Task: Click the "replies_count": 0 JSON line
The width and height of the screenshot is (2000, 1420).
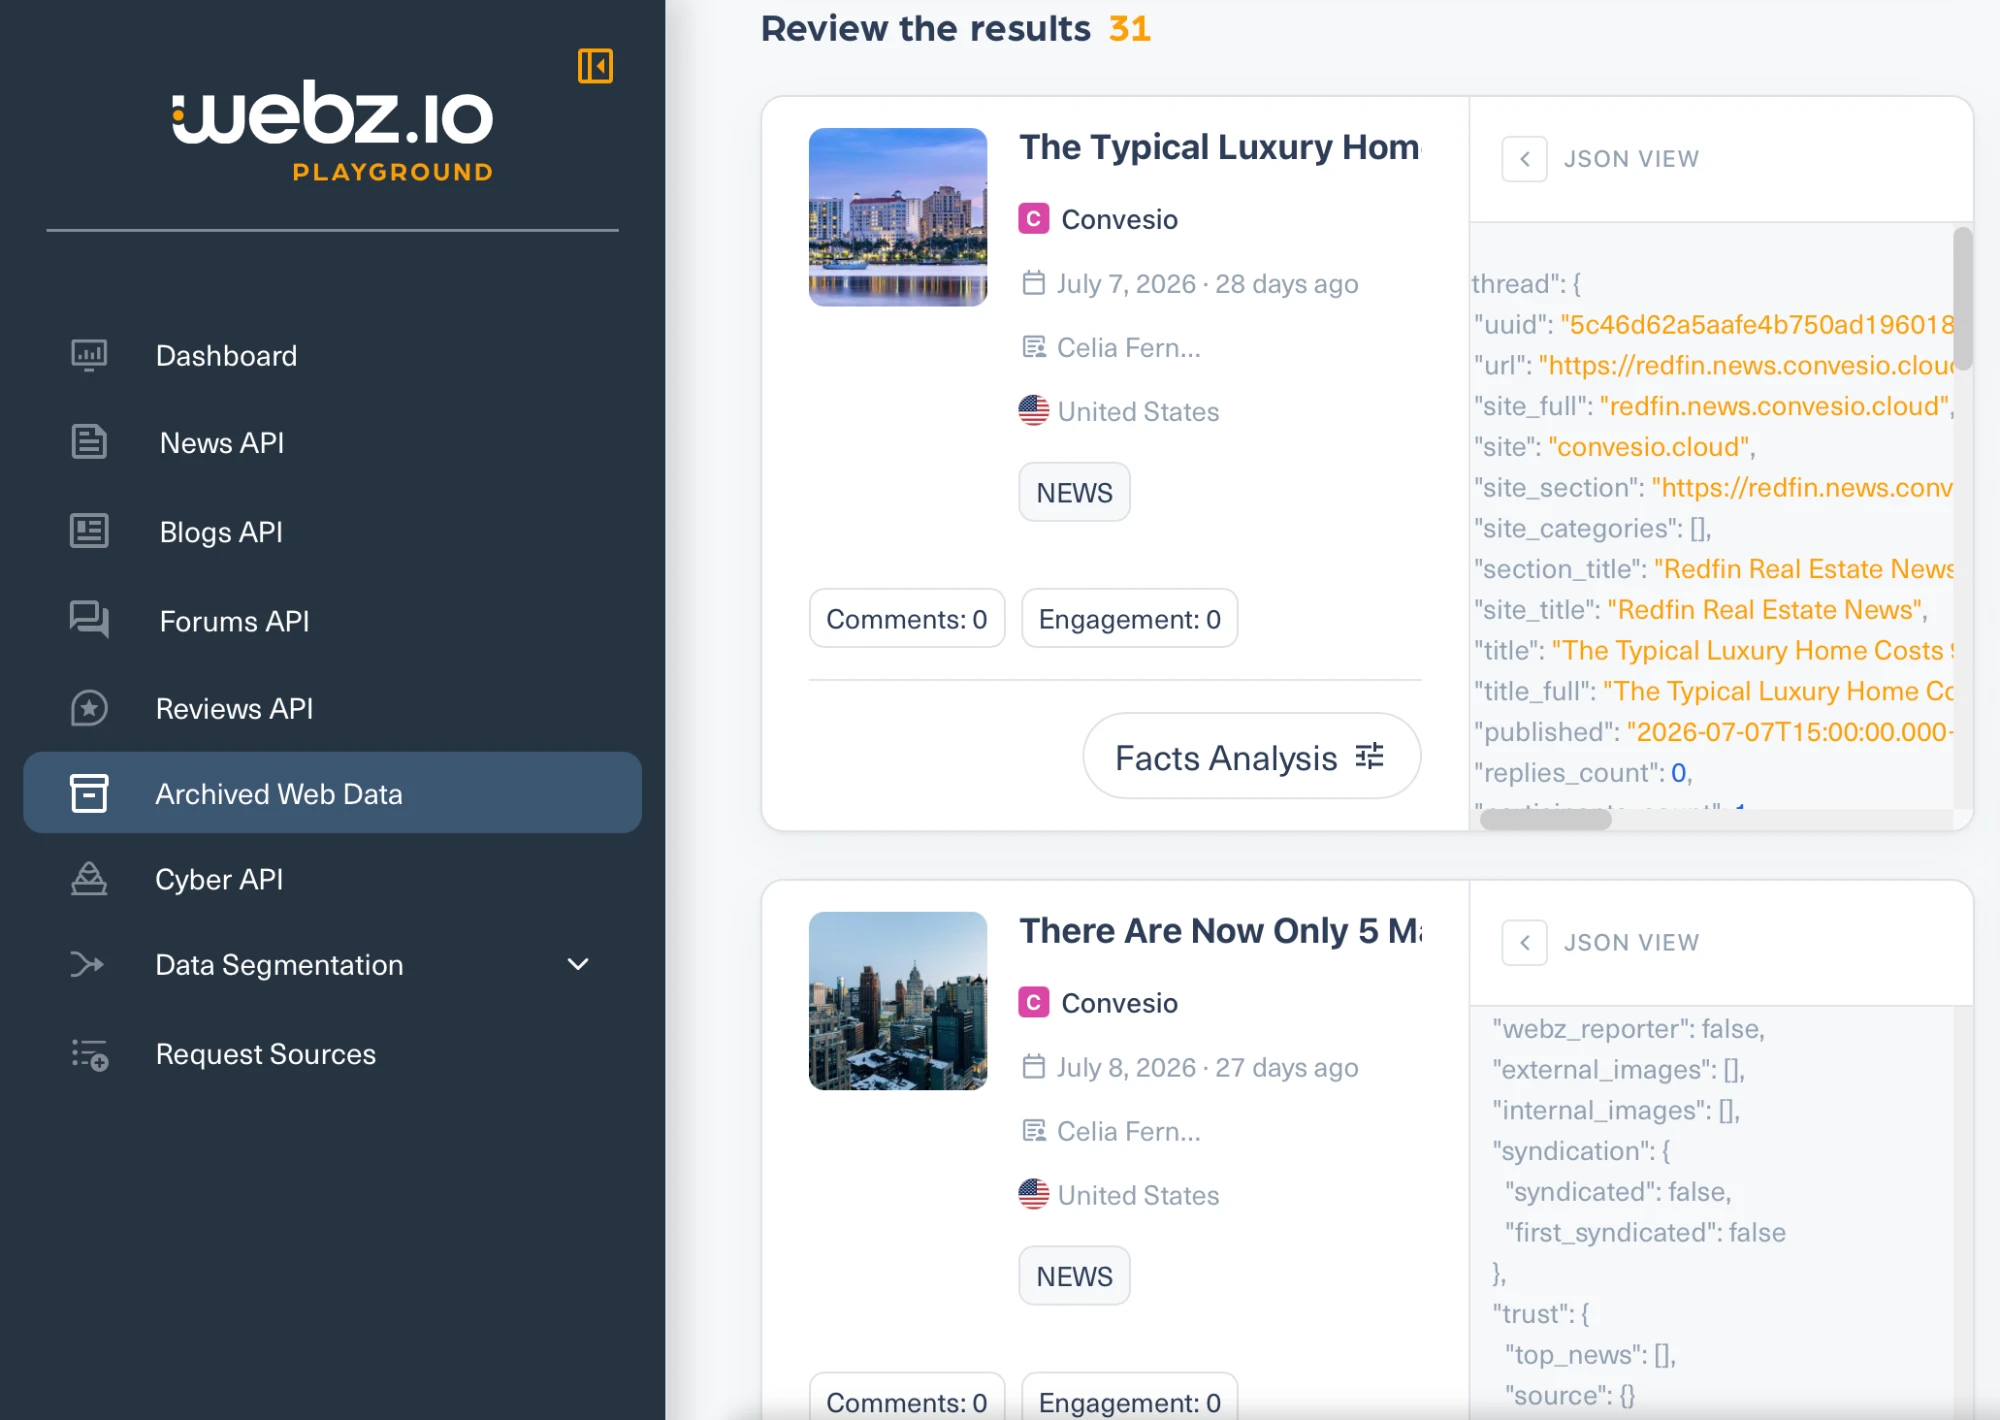Action: pyautogui.click(x=1583, y=772)
